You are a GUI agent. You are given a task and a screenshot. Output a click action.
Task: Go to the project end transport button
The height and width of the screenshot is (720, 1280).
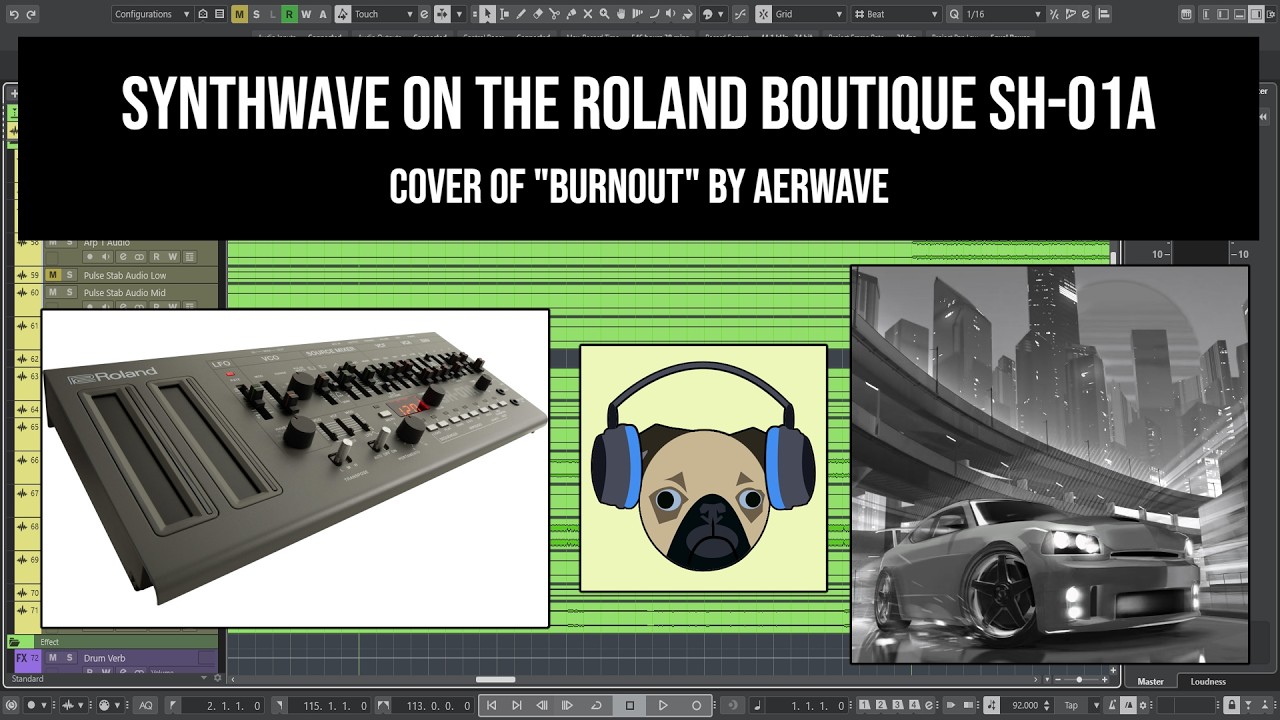tap(517, 705)
